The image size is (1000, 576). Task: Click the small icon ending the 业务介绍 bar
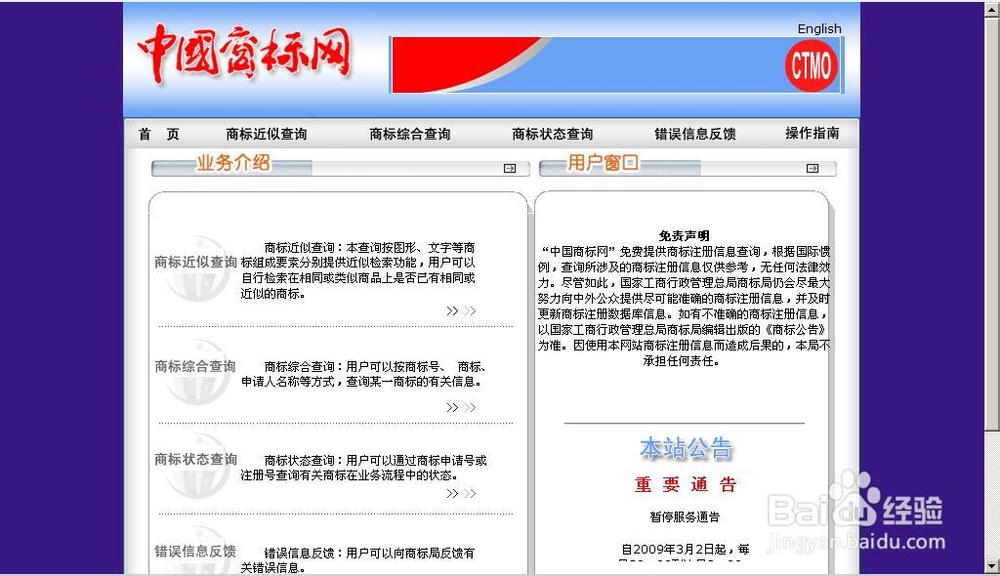coord(508,168)
